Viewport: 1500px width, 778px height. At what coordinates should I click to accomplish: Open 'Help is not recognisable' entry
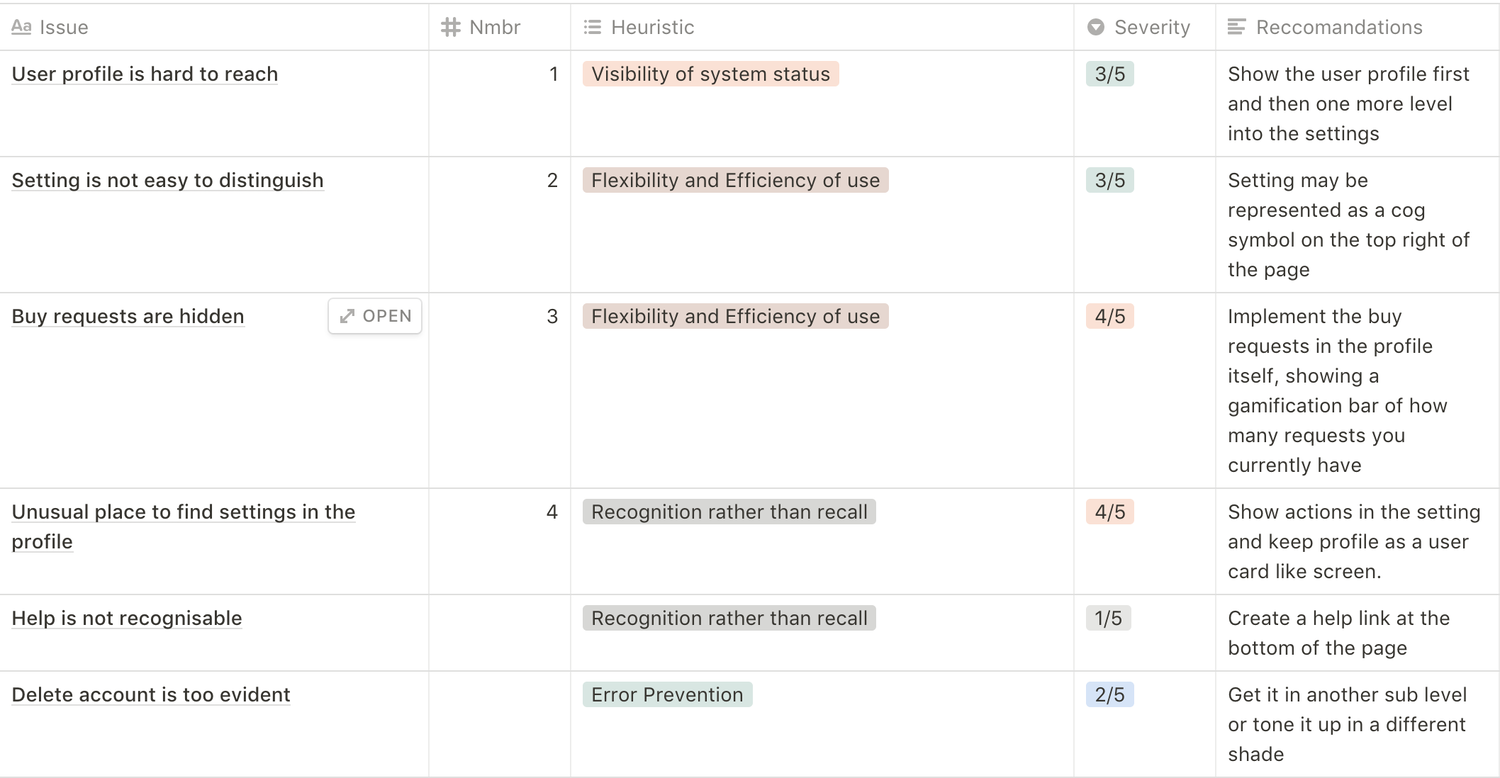click(127, 618)
